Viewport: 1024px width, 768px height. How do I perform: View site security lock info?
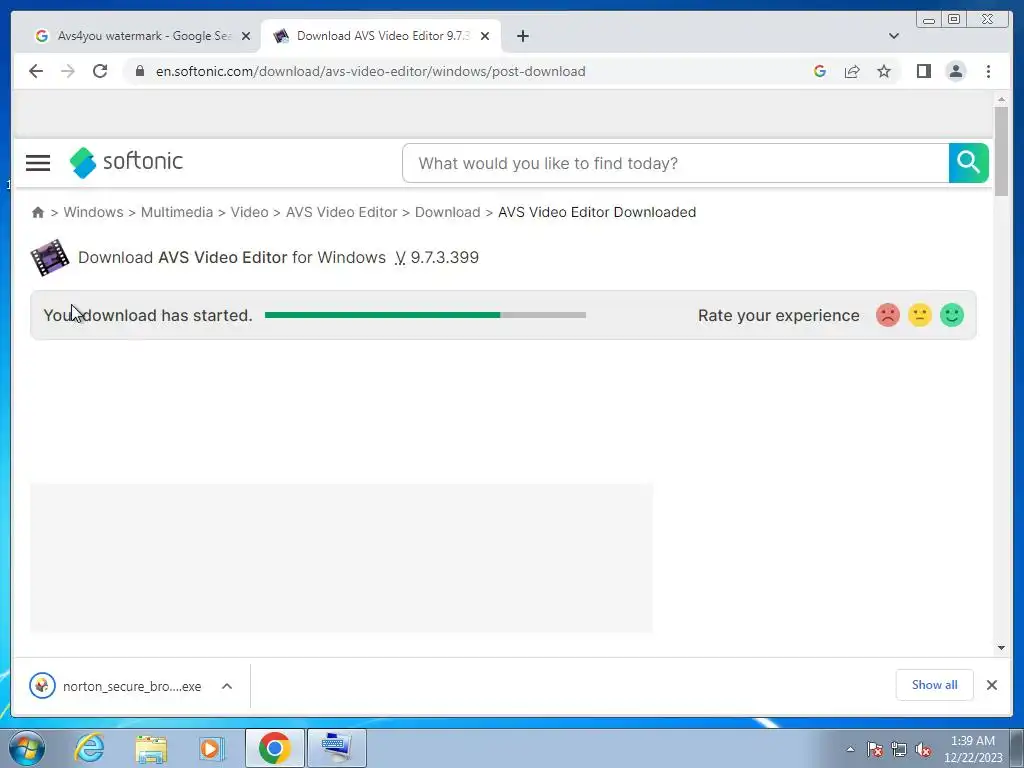[140, 71]
